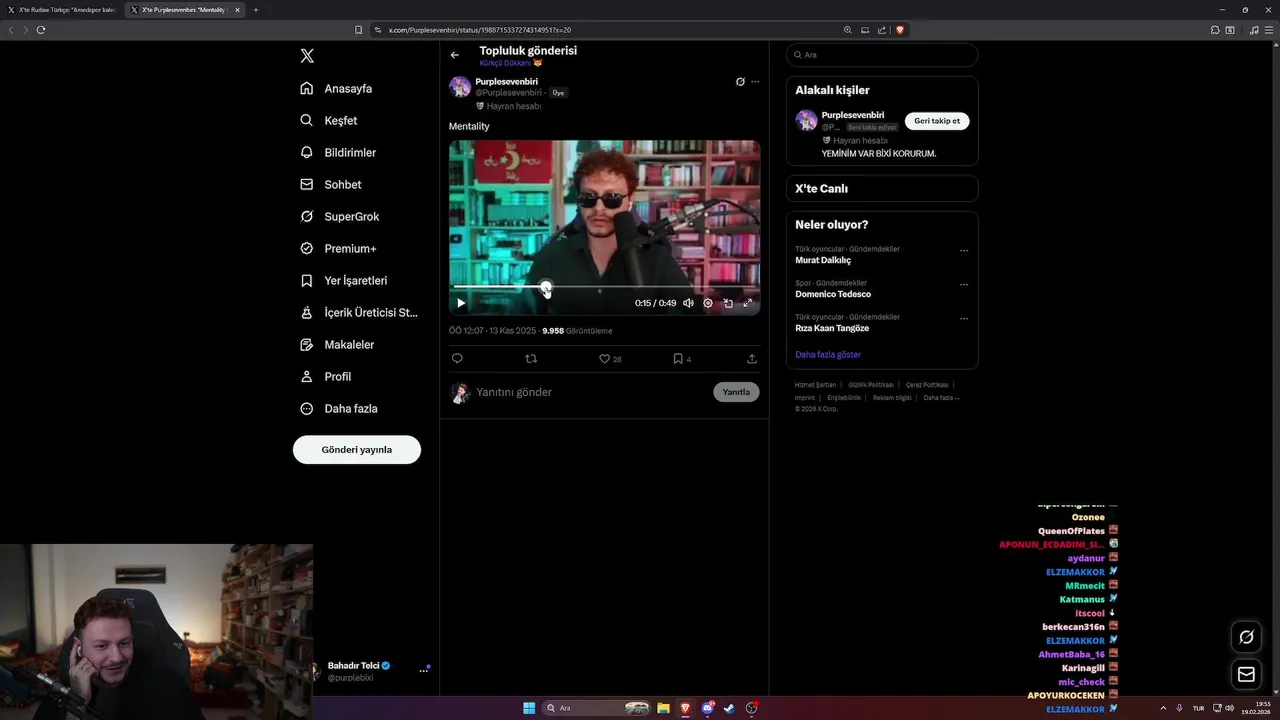The image size is (1280, 720).
Task: Click the video progress bar handle
Action: (x=546, y=287)
